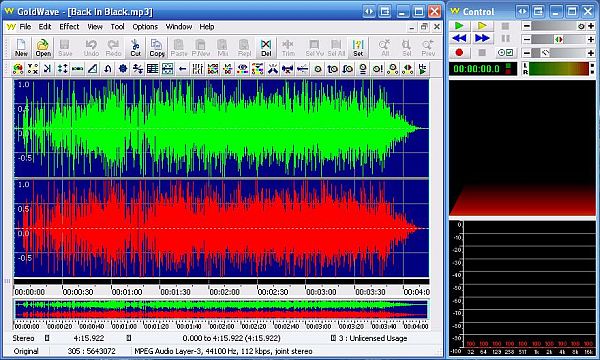Click the triangle ramp effect icon
The height and width of the screenshot is (360, 600).
(x=93, y=69)
